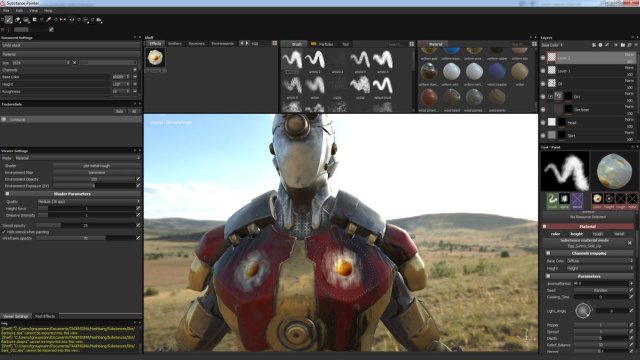Select the brush slot under the brush preview
This screenshot has height=360, width=640.
[x=552, y=200]
